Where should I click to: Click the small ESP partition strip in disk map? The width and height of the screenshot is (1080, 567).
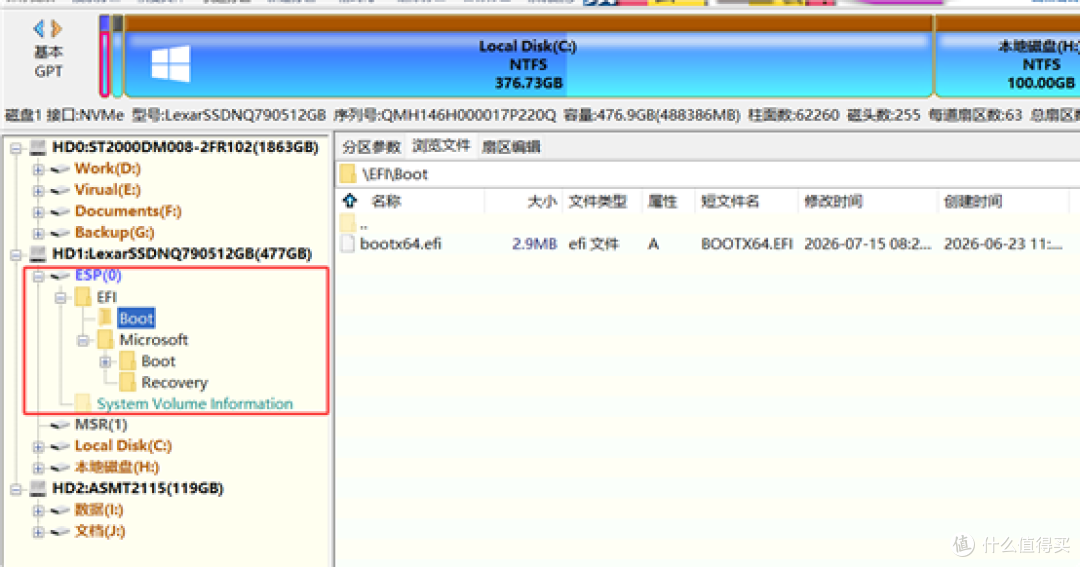(105, 57)
